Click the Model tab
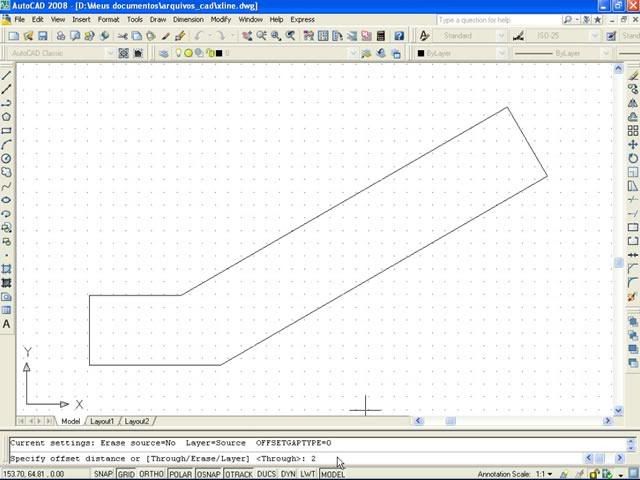640x480 pixels. 71,421
